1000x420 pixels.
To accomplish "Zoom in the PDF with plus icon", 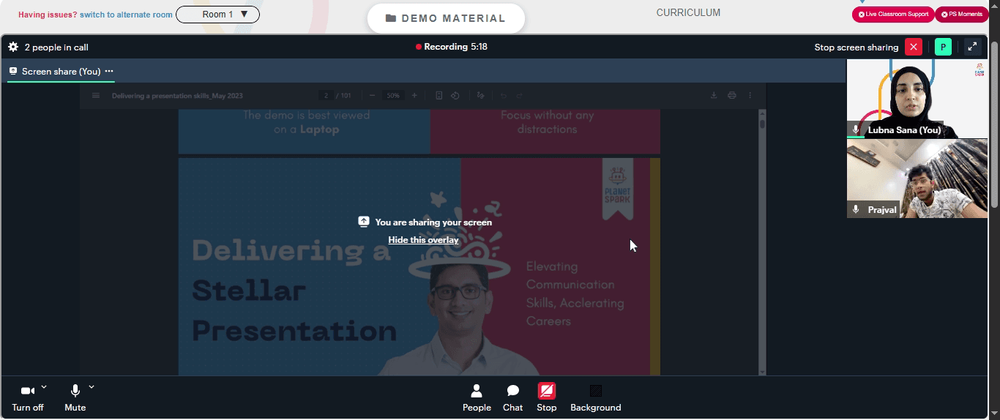I will click(415, 96).
